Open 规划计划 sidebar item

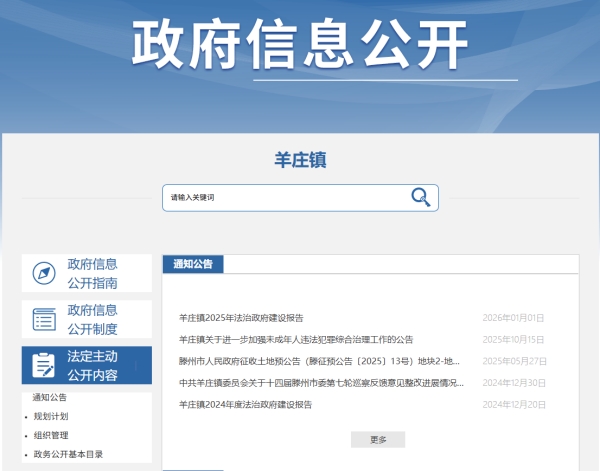click(51, 416)
